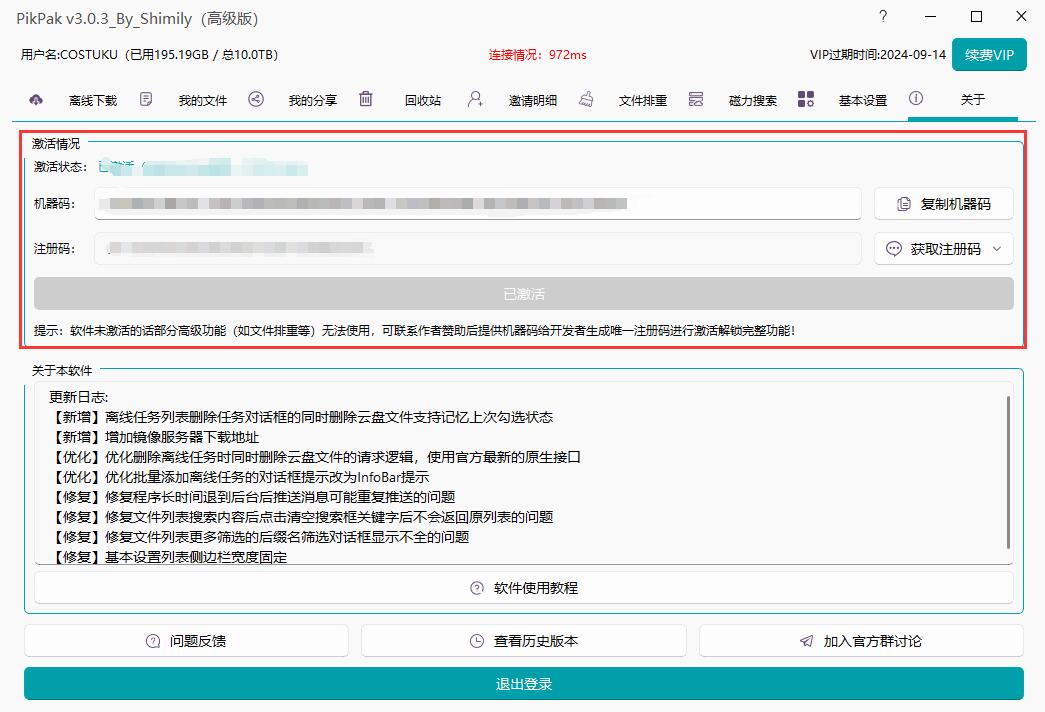The image size is (1045, 712).
Task: Open 查看历史版本
Action: point(524,641)
